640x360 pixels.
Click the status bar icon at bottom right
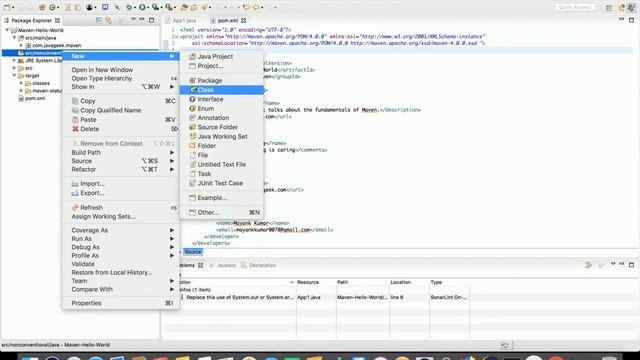pyautogui.click(x=504, y=345)
